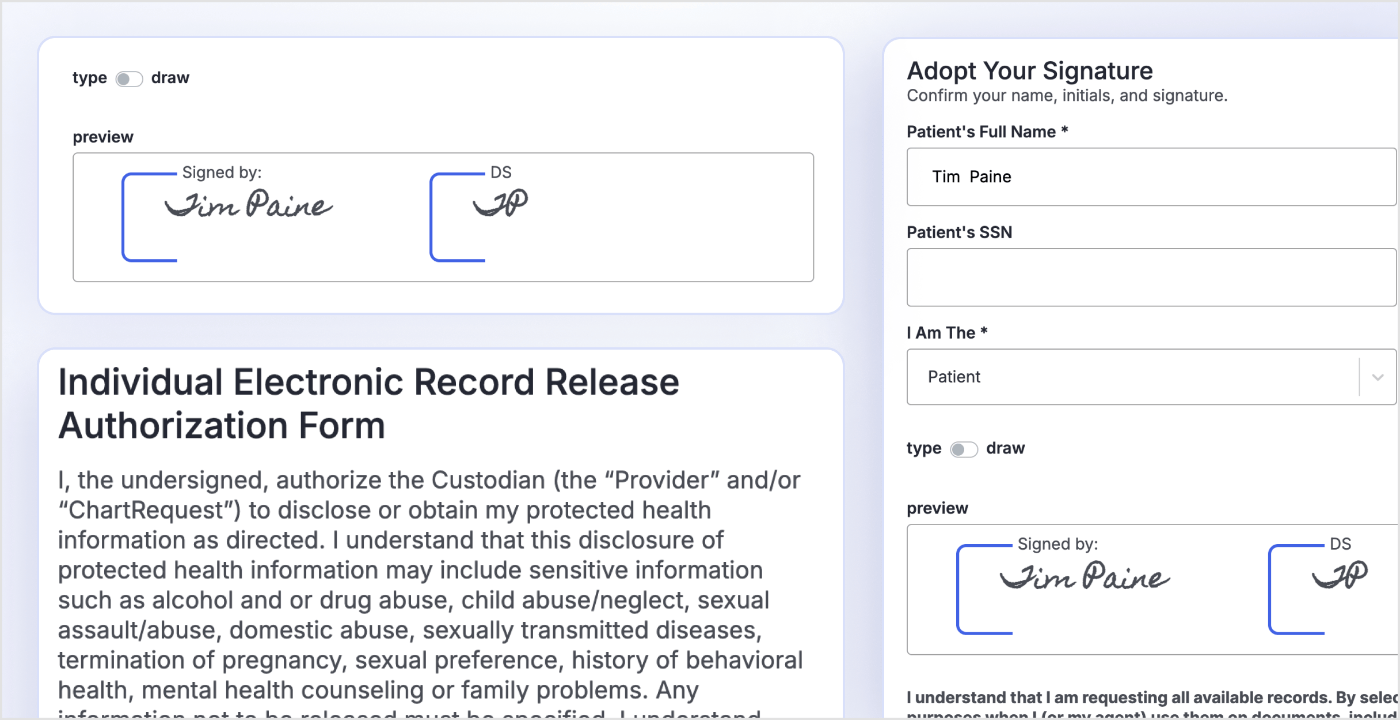Click the "type" label above the authorization form
The height and width of the screenshot is (720, 1400).
coord(90,78)
